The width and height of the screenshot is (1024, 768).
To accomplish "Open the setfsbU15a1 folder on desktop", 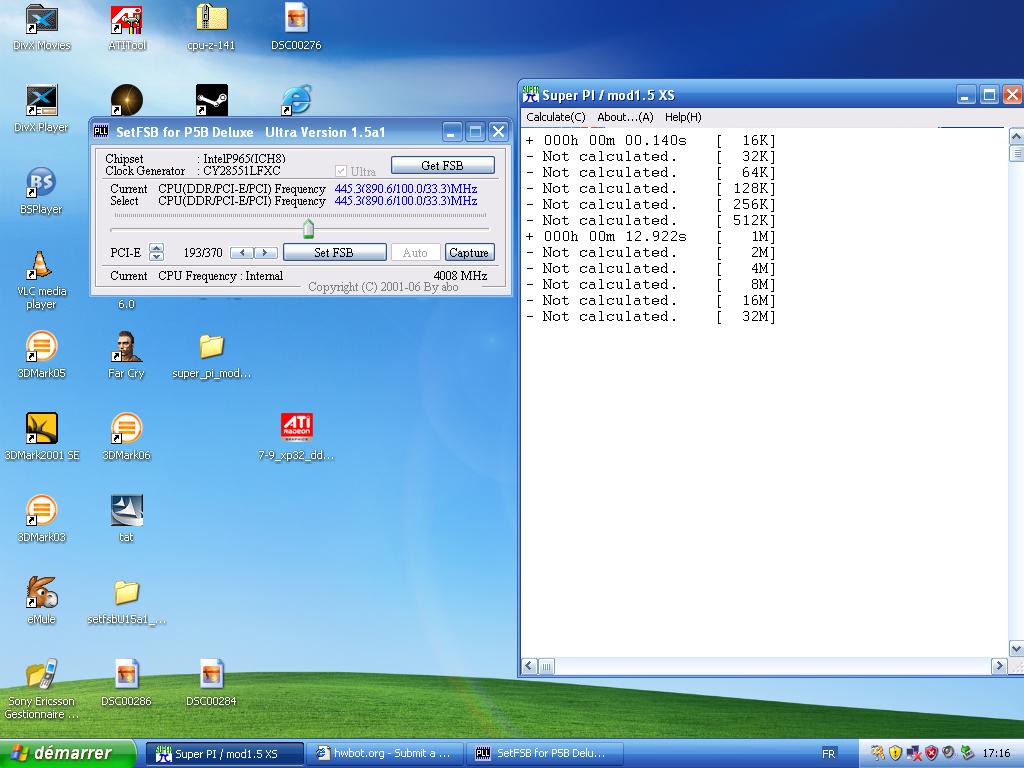I will [x=126, y=601].
